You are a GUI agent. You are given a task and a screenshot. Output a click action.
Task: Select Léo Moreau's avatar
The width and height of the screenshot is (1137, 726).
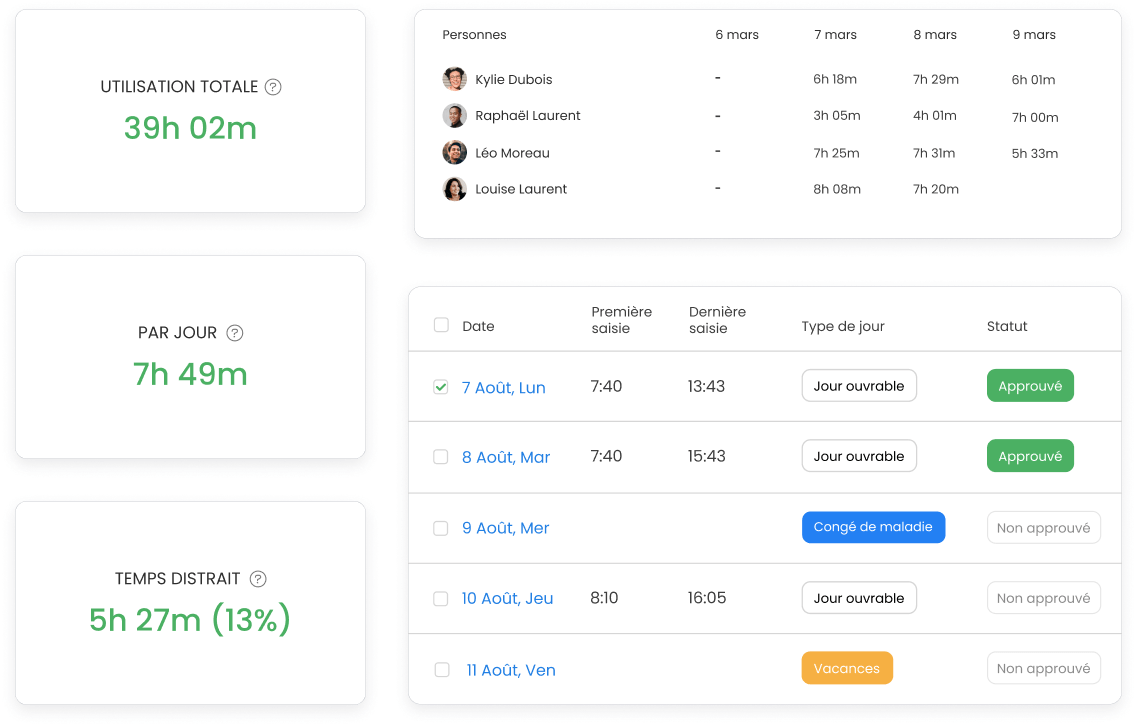[455, 152]
